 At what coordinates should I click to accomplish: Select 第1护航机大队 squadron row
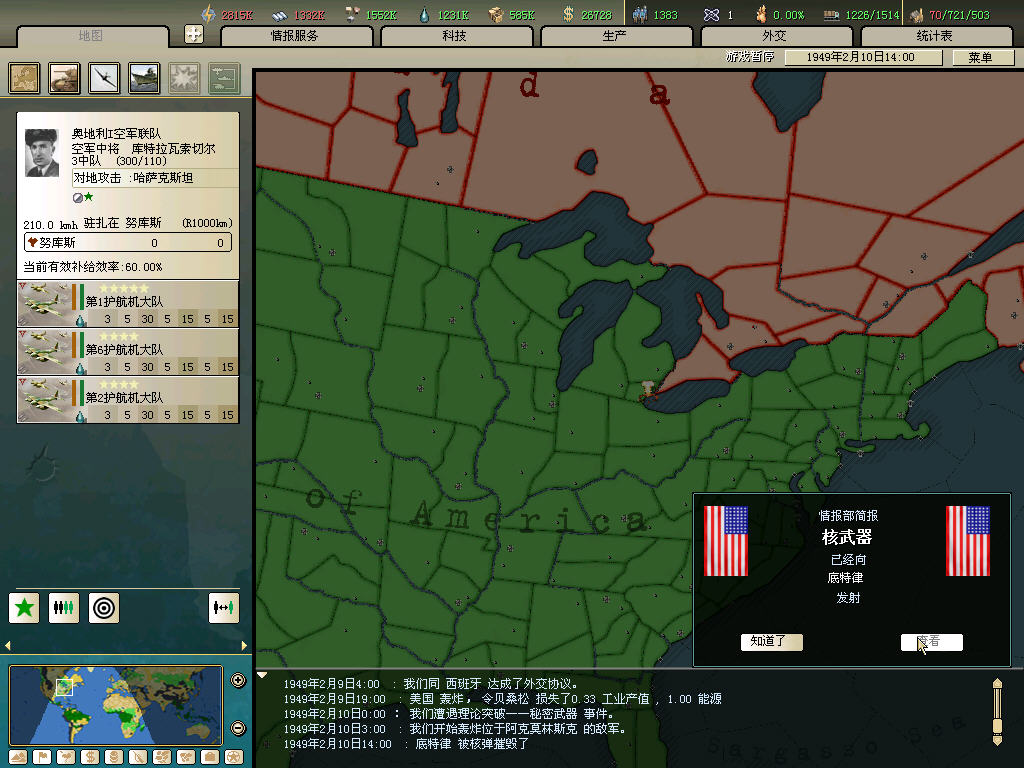pos(127,304)
